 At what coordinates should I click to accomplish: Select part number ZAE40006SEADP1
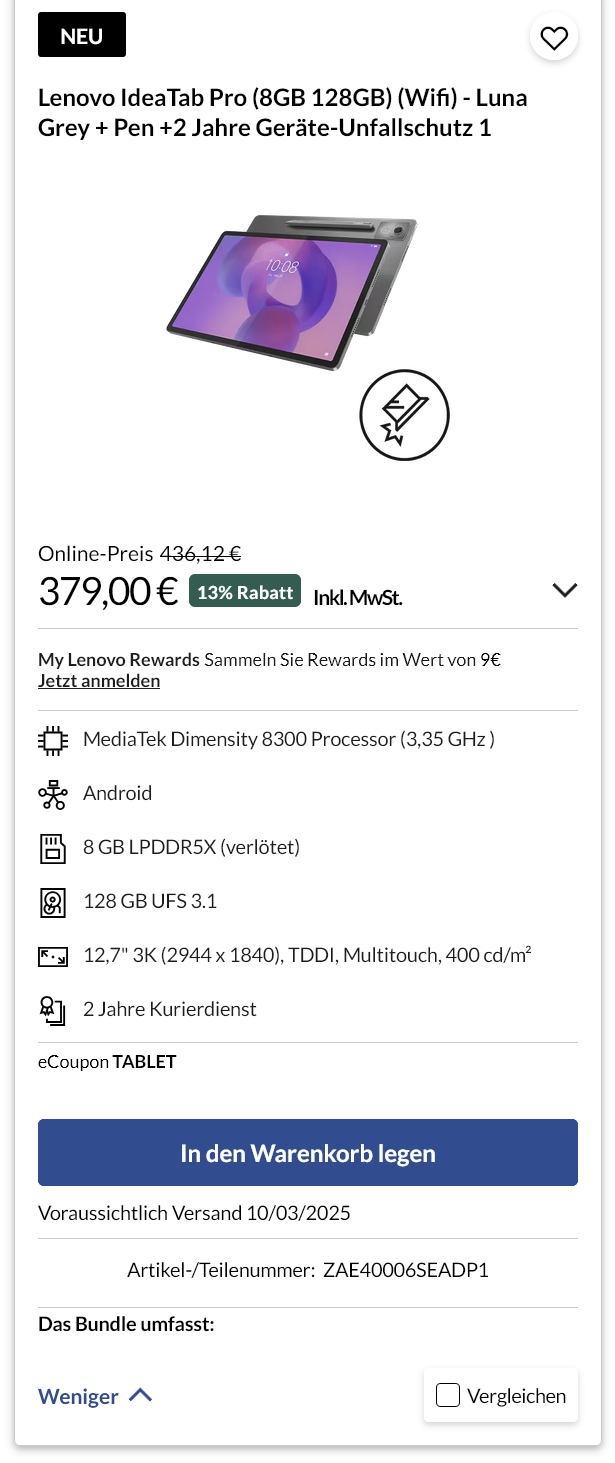tap(405, 1271)
